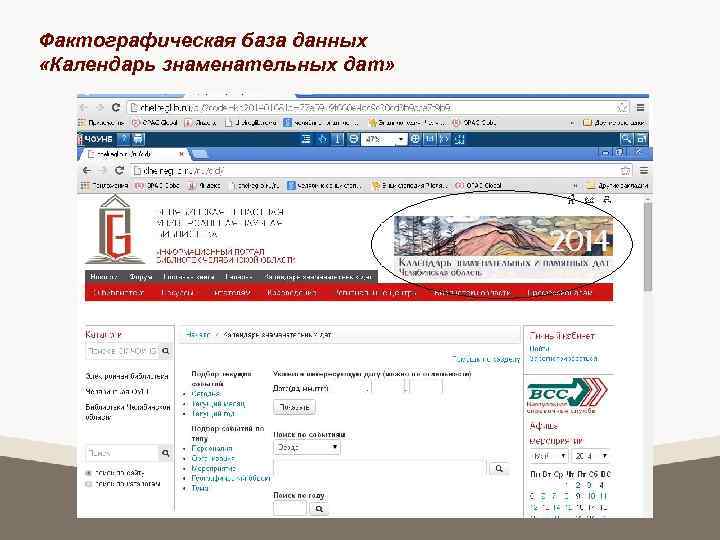Click the Приложения apps icon in inner bookmarks

click(x=84, y=186)
